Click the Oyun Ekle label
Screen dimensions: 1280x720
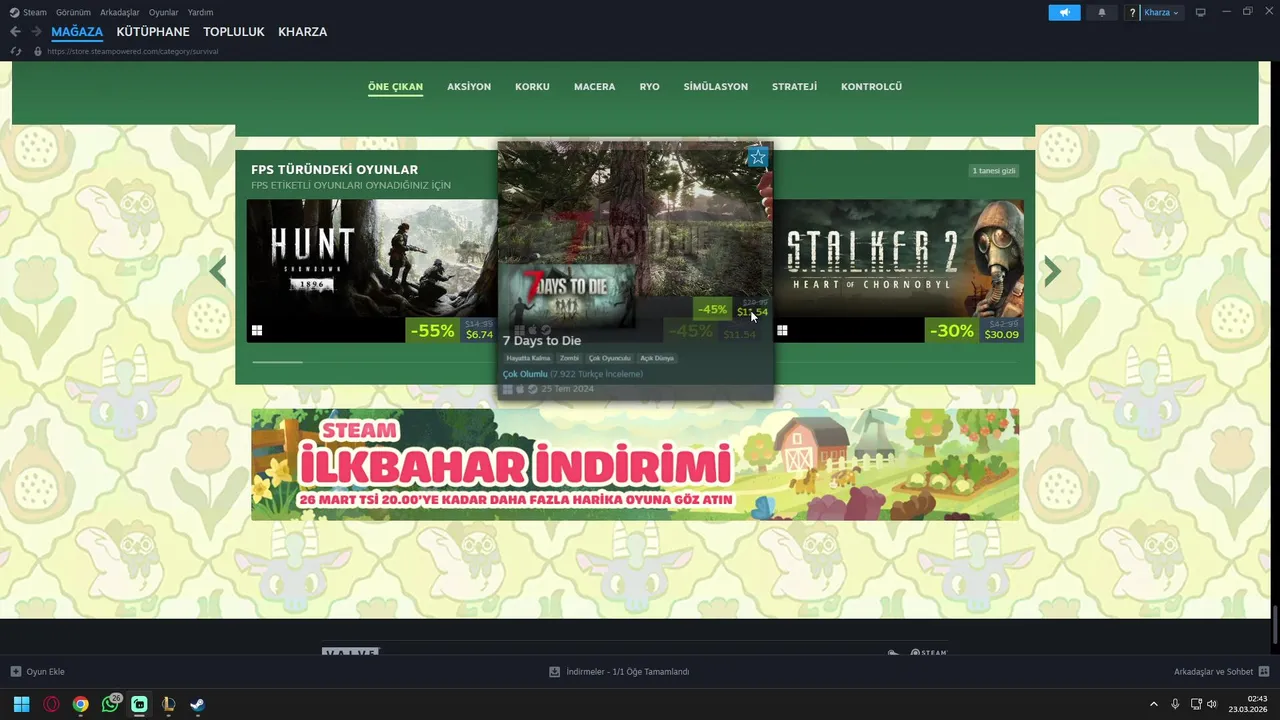pyautogui.click(x=45, y=672)
